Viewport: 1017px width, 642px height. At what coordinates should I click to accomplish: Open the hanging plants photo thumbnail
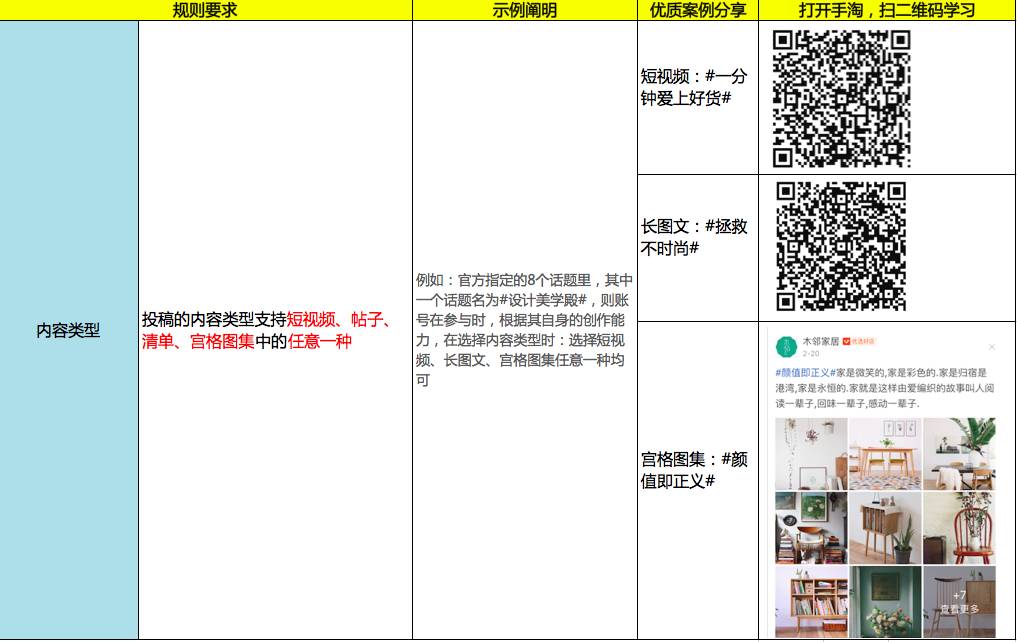point(810,453)
